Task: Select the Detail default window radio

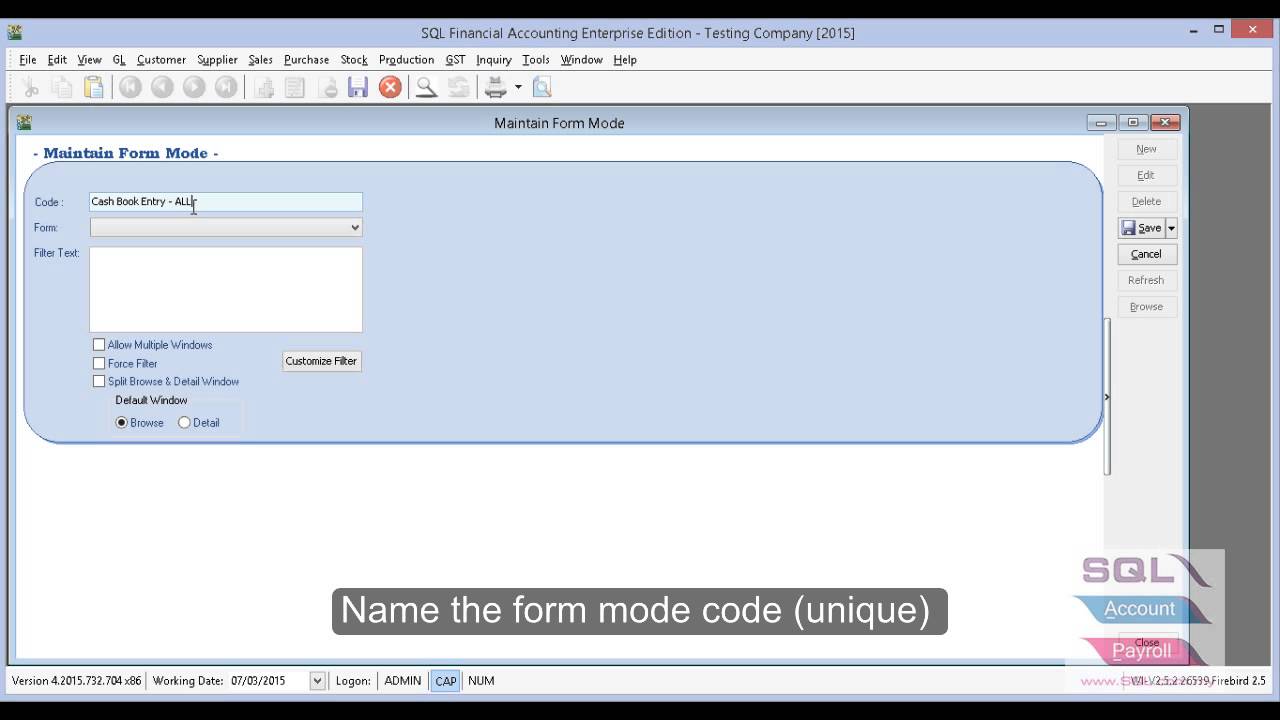Action: (184, 422)
